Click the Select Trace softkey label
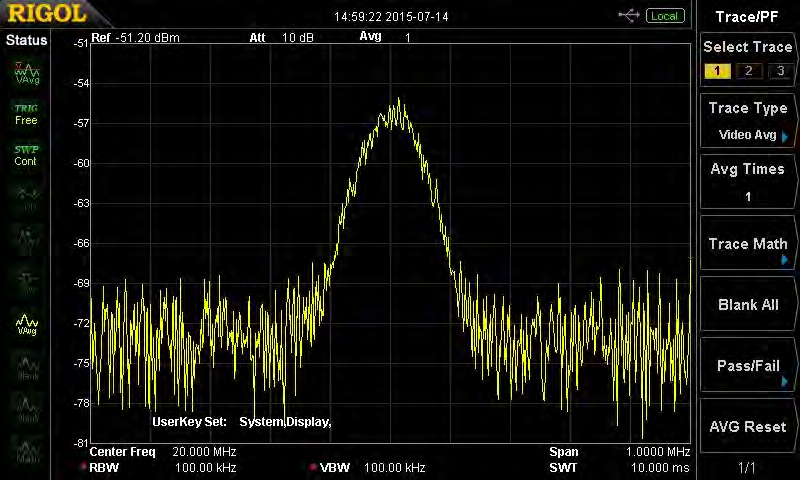Viewport: 800px width, 480px height. (747, 47)
